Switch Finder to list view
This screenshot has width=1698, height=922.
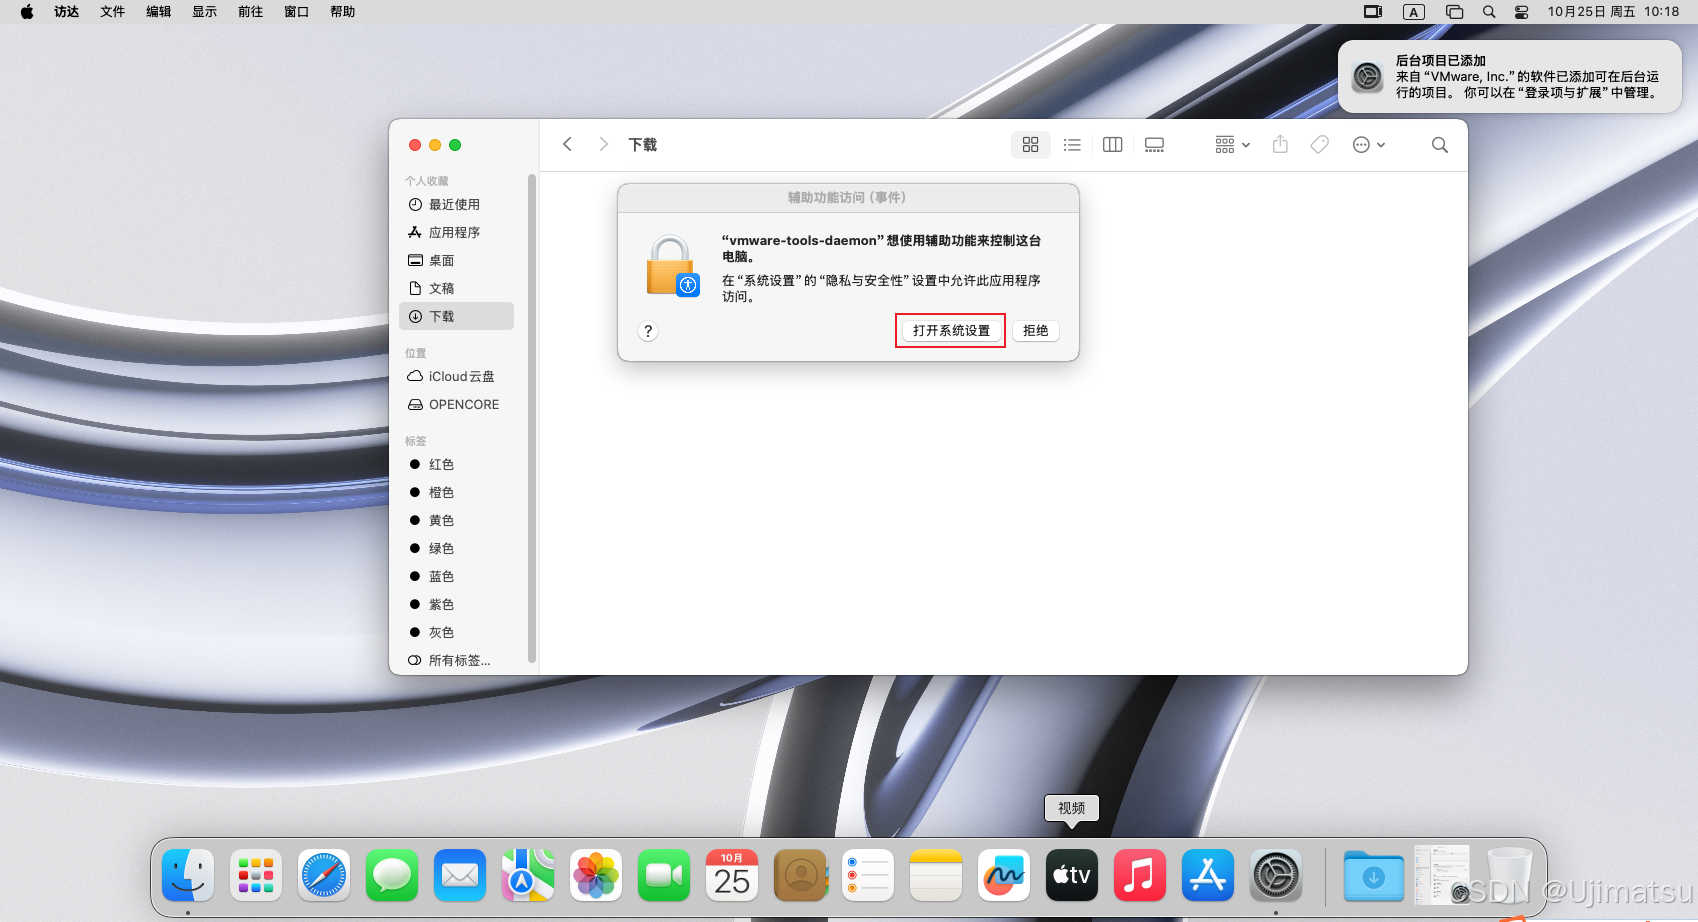pyautogui.click(x=1072, y=145)
